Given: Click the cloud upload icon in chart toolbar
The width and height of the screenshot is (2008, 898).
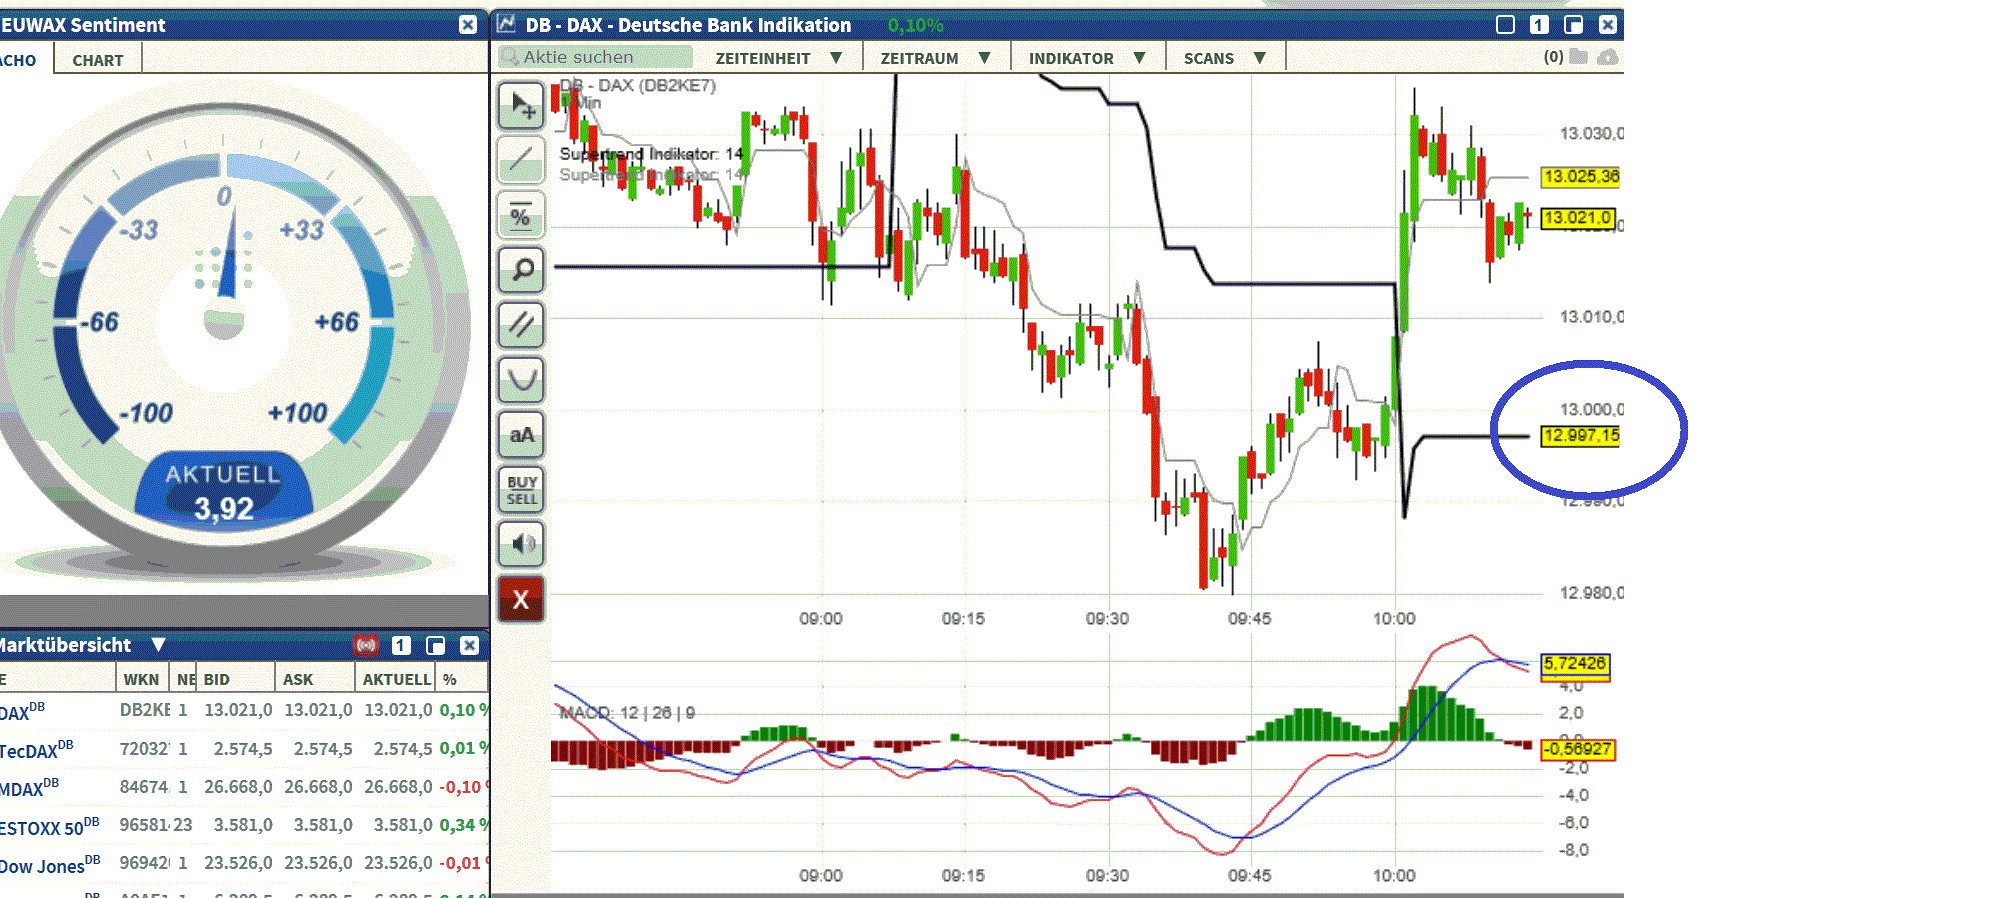Looking at the screenshot, I should pyautogui.click(x=1608, y=57).
